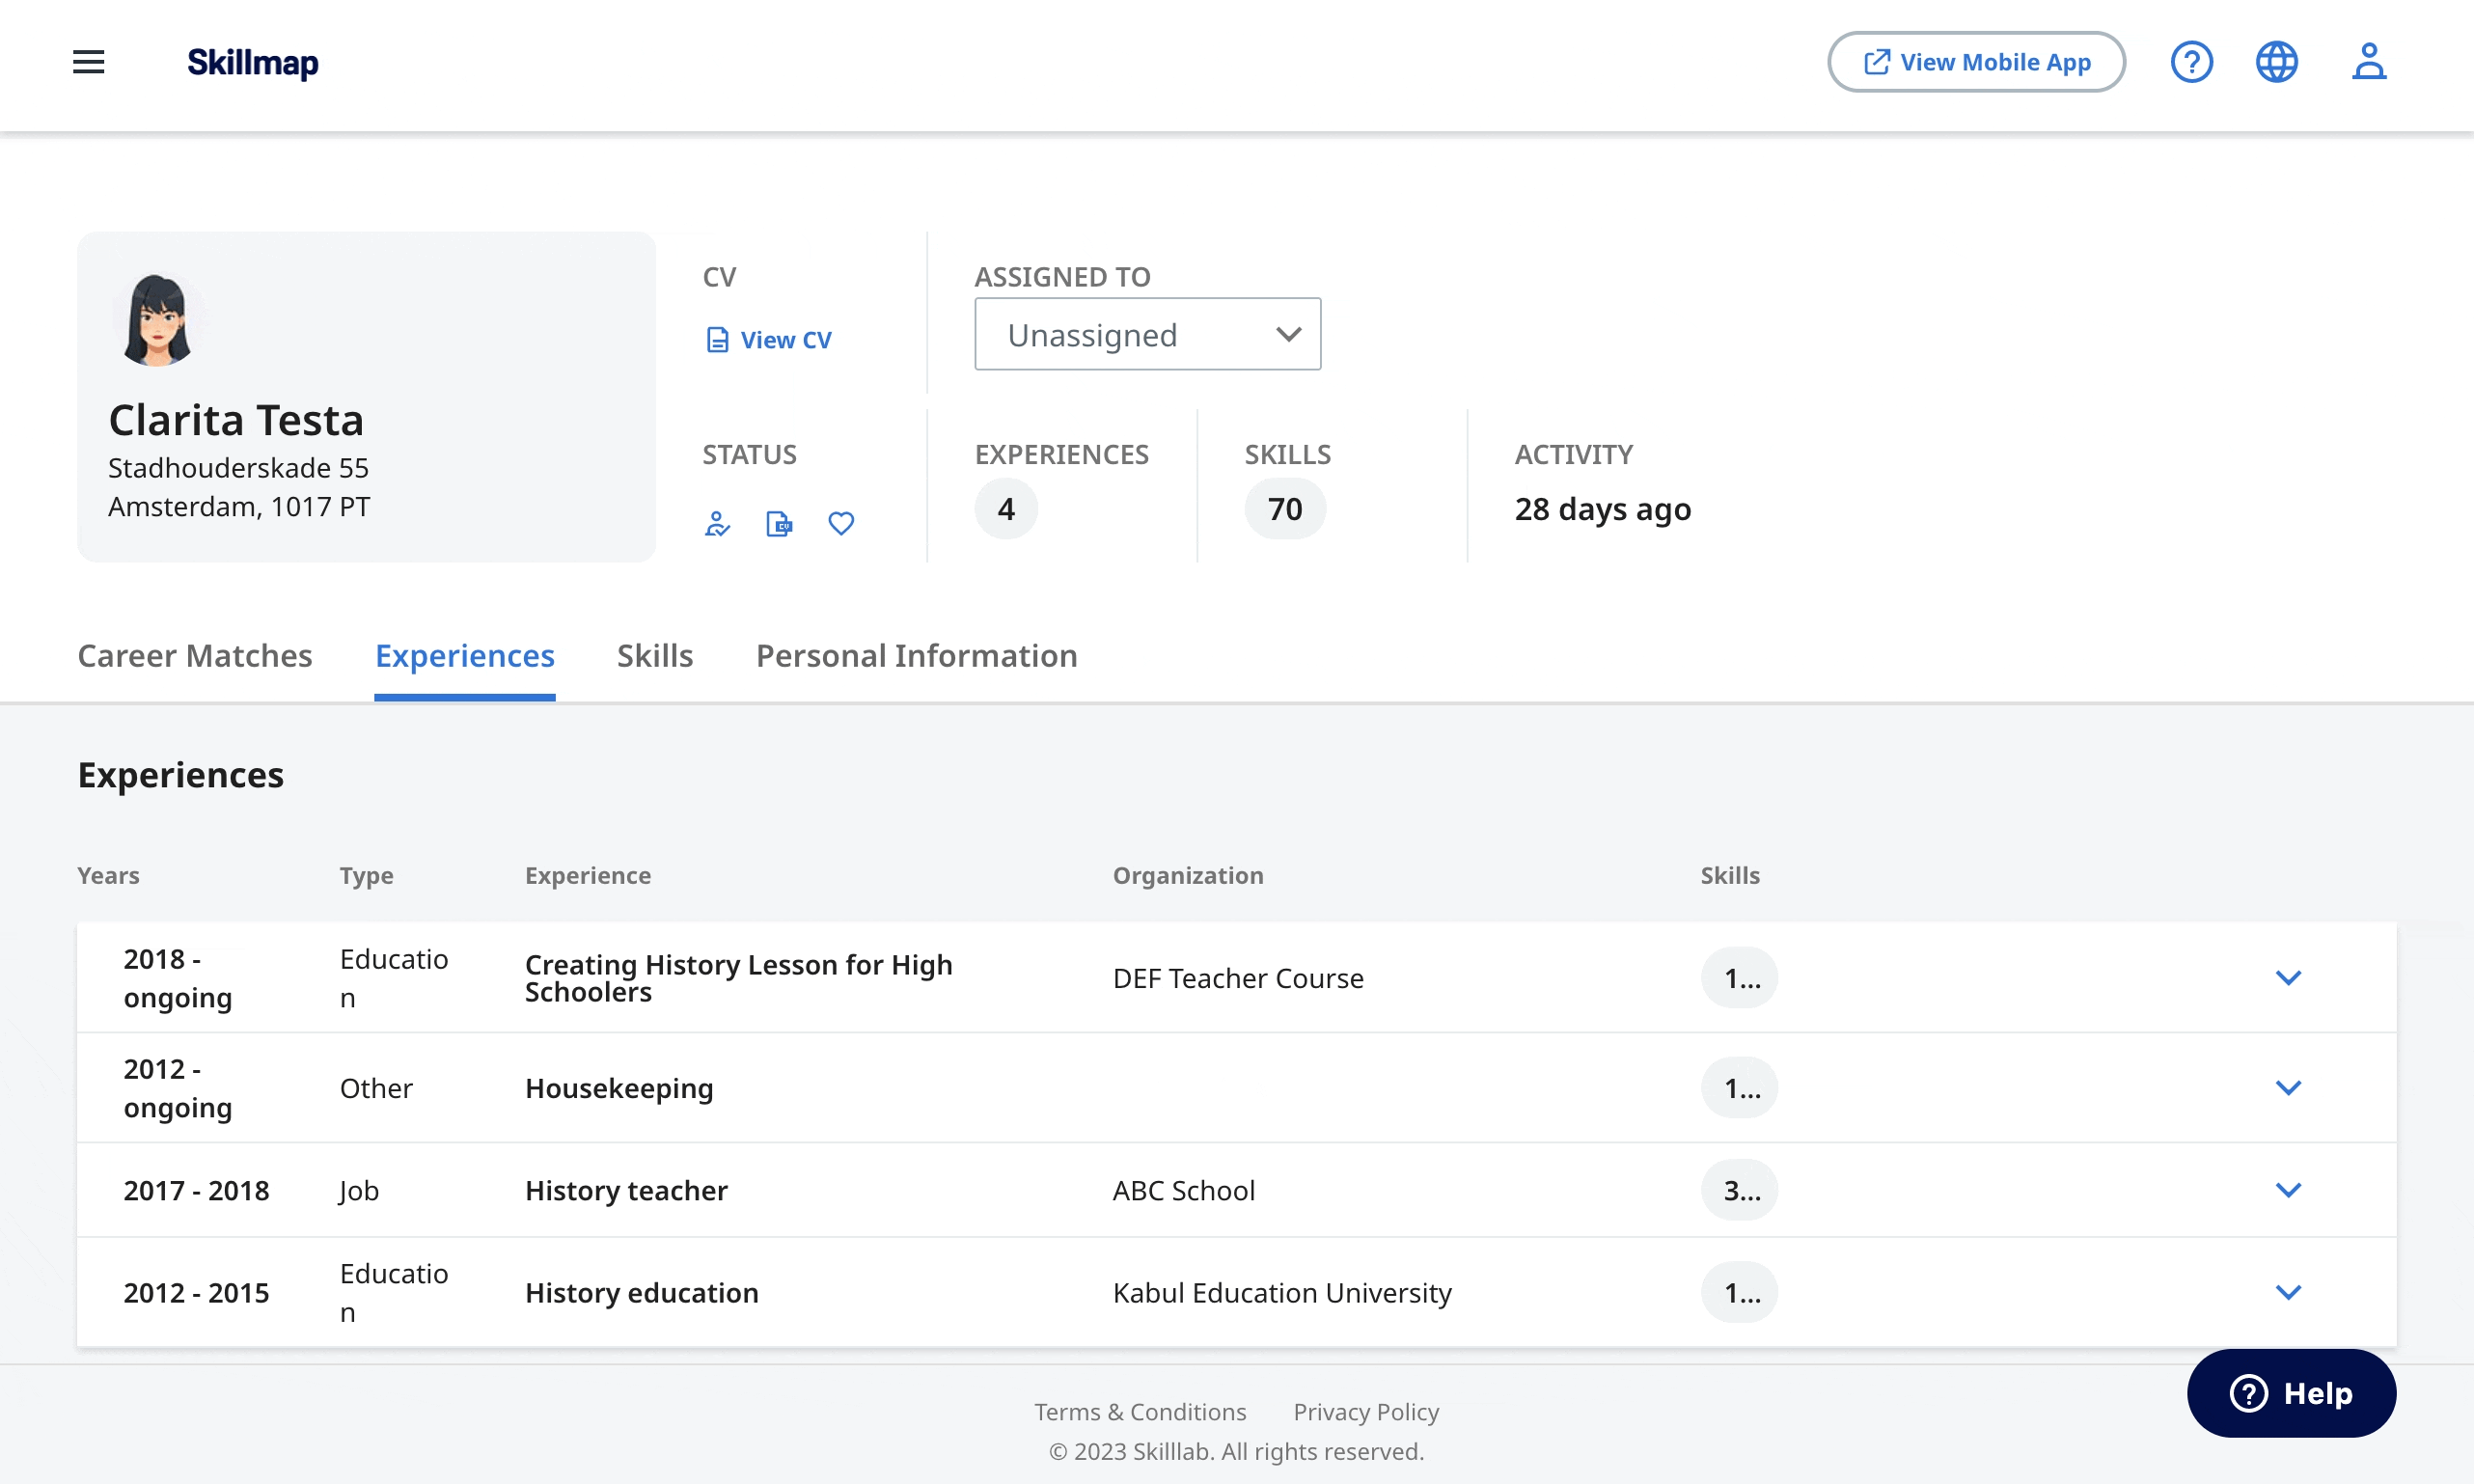Click the '2018 - ongoing' years cell

tap(178, 978)
